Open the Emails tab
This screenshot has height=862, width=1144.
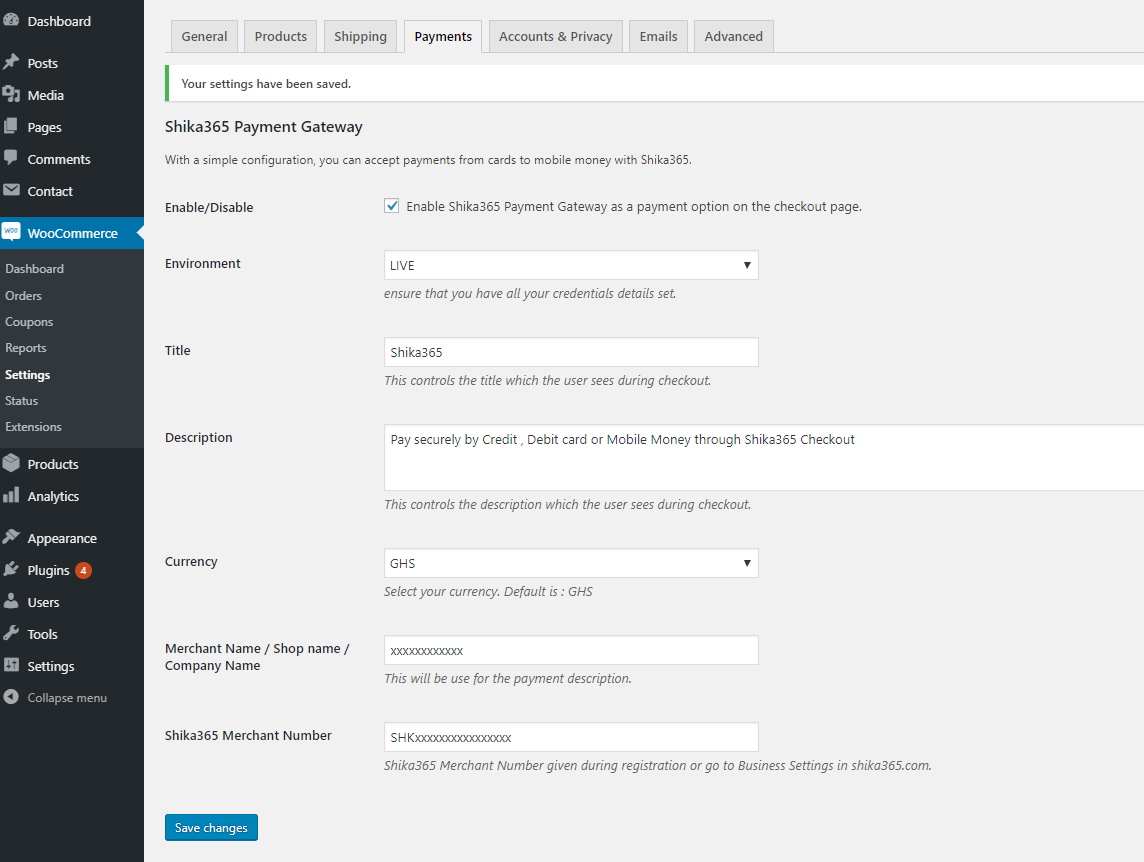coord(658,36)
